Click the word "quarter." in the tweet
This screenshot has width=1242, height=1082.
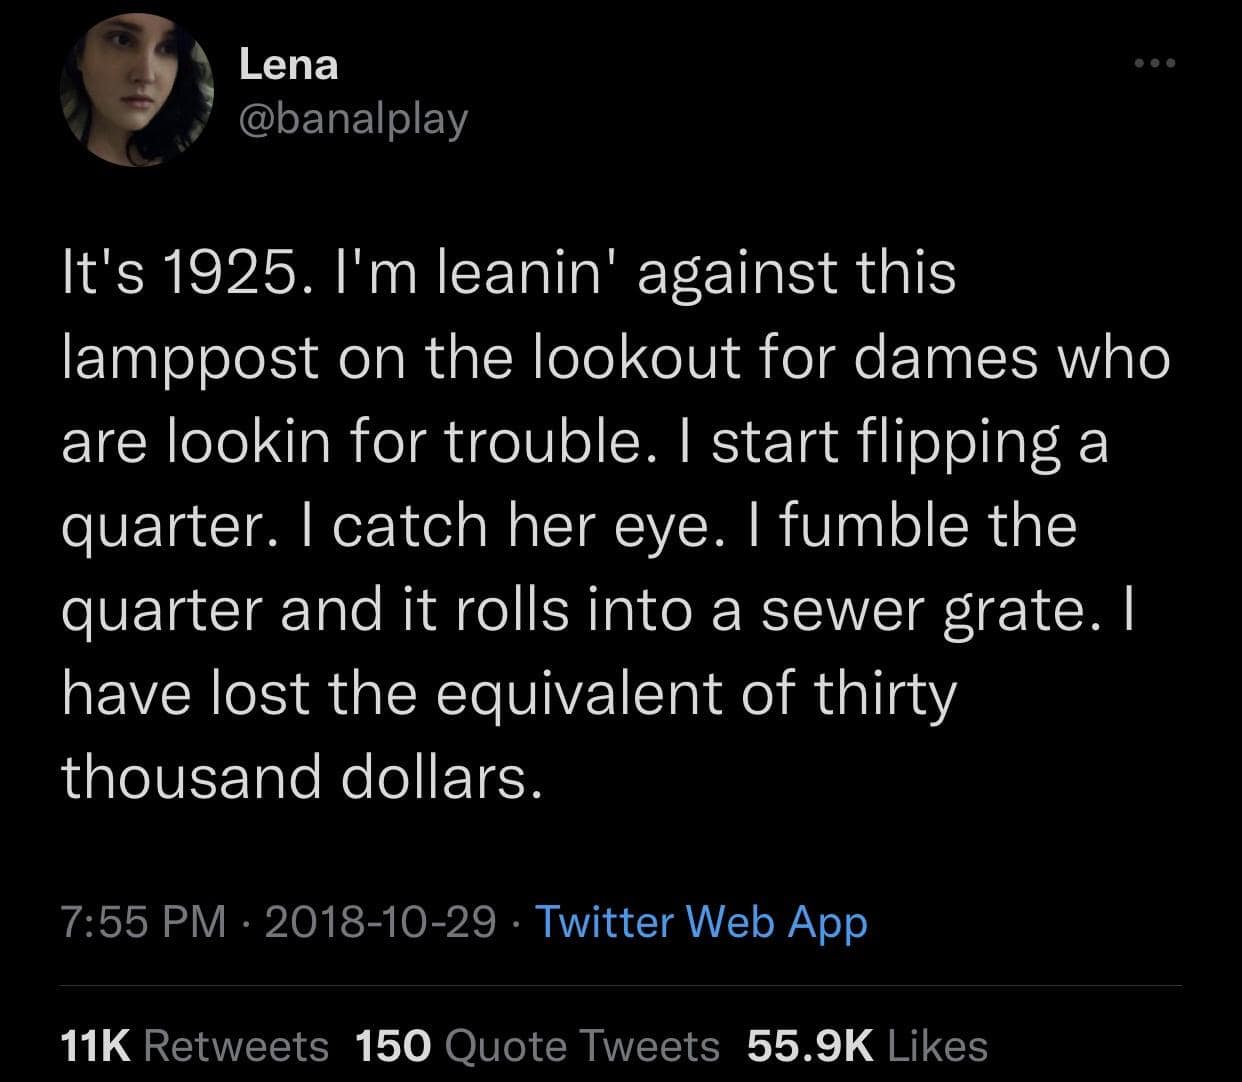point(160,526)
